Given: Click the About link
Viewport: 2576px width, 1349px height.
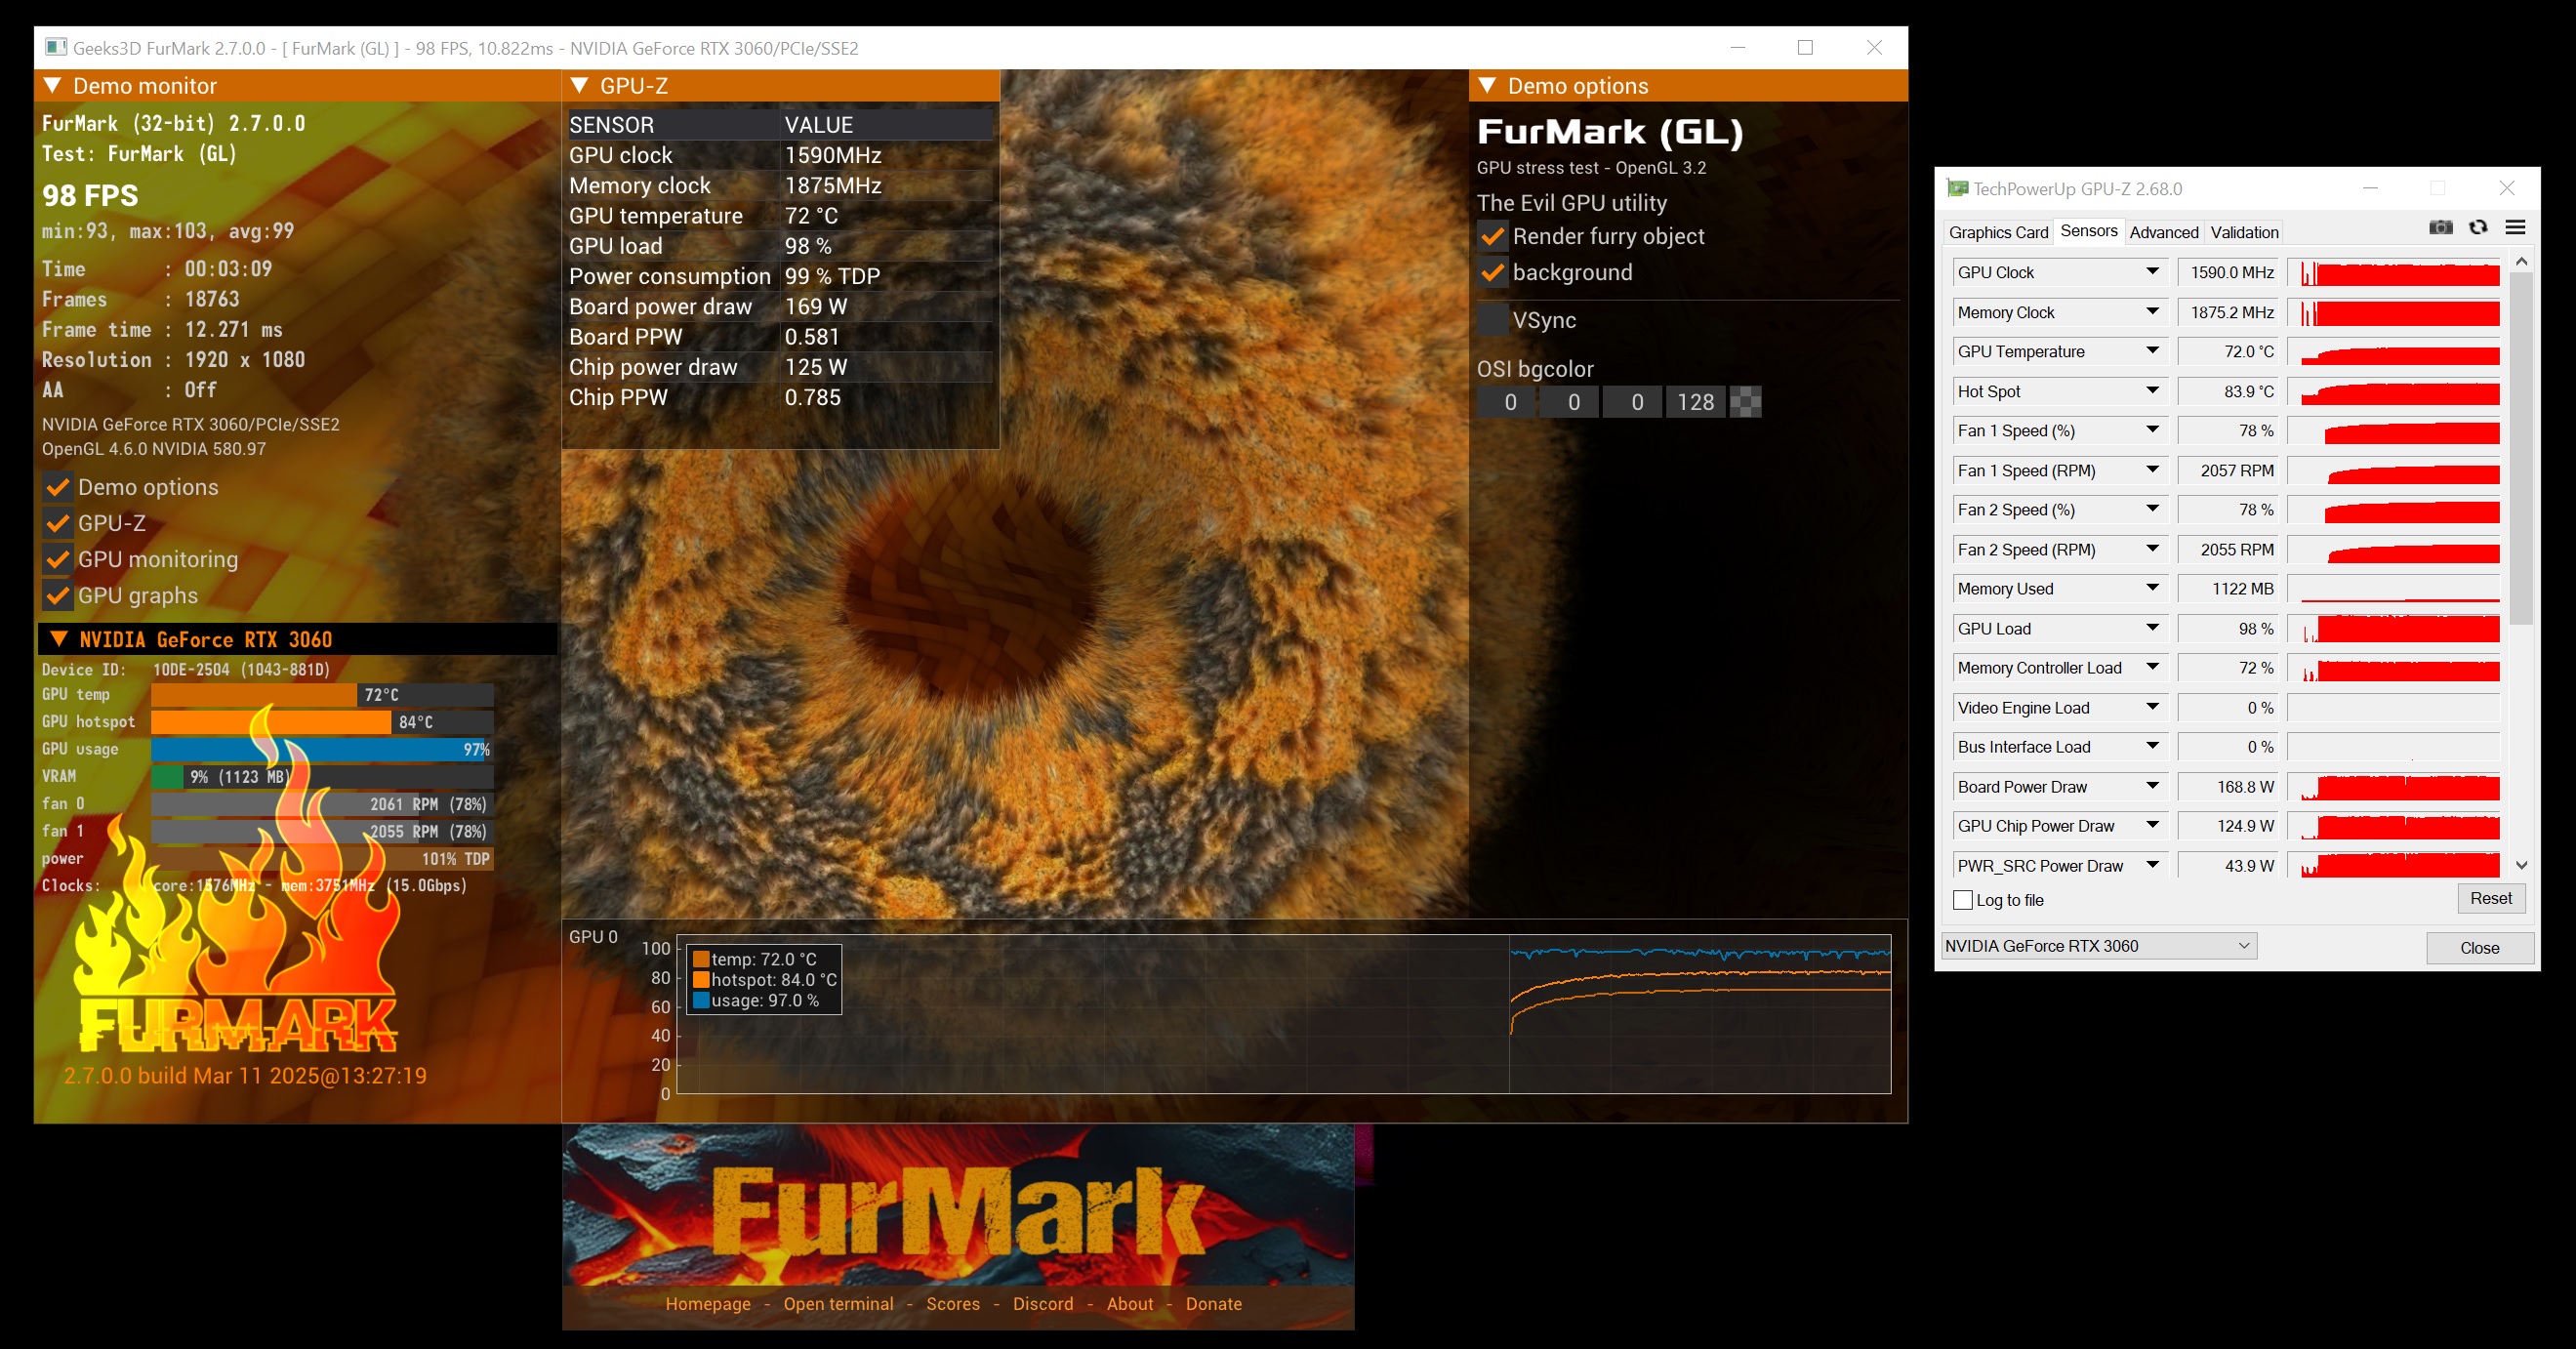Looking at the screenshot, I should click(x=1129, y=1304).
